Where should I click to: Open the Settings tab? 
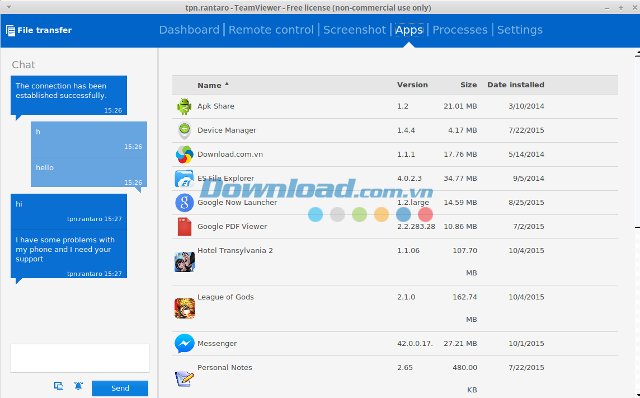point(520,30)
